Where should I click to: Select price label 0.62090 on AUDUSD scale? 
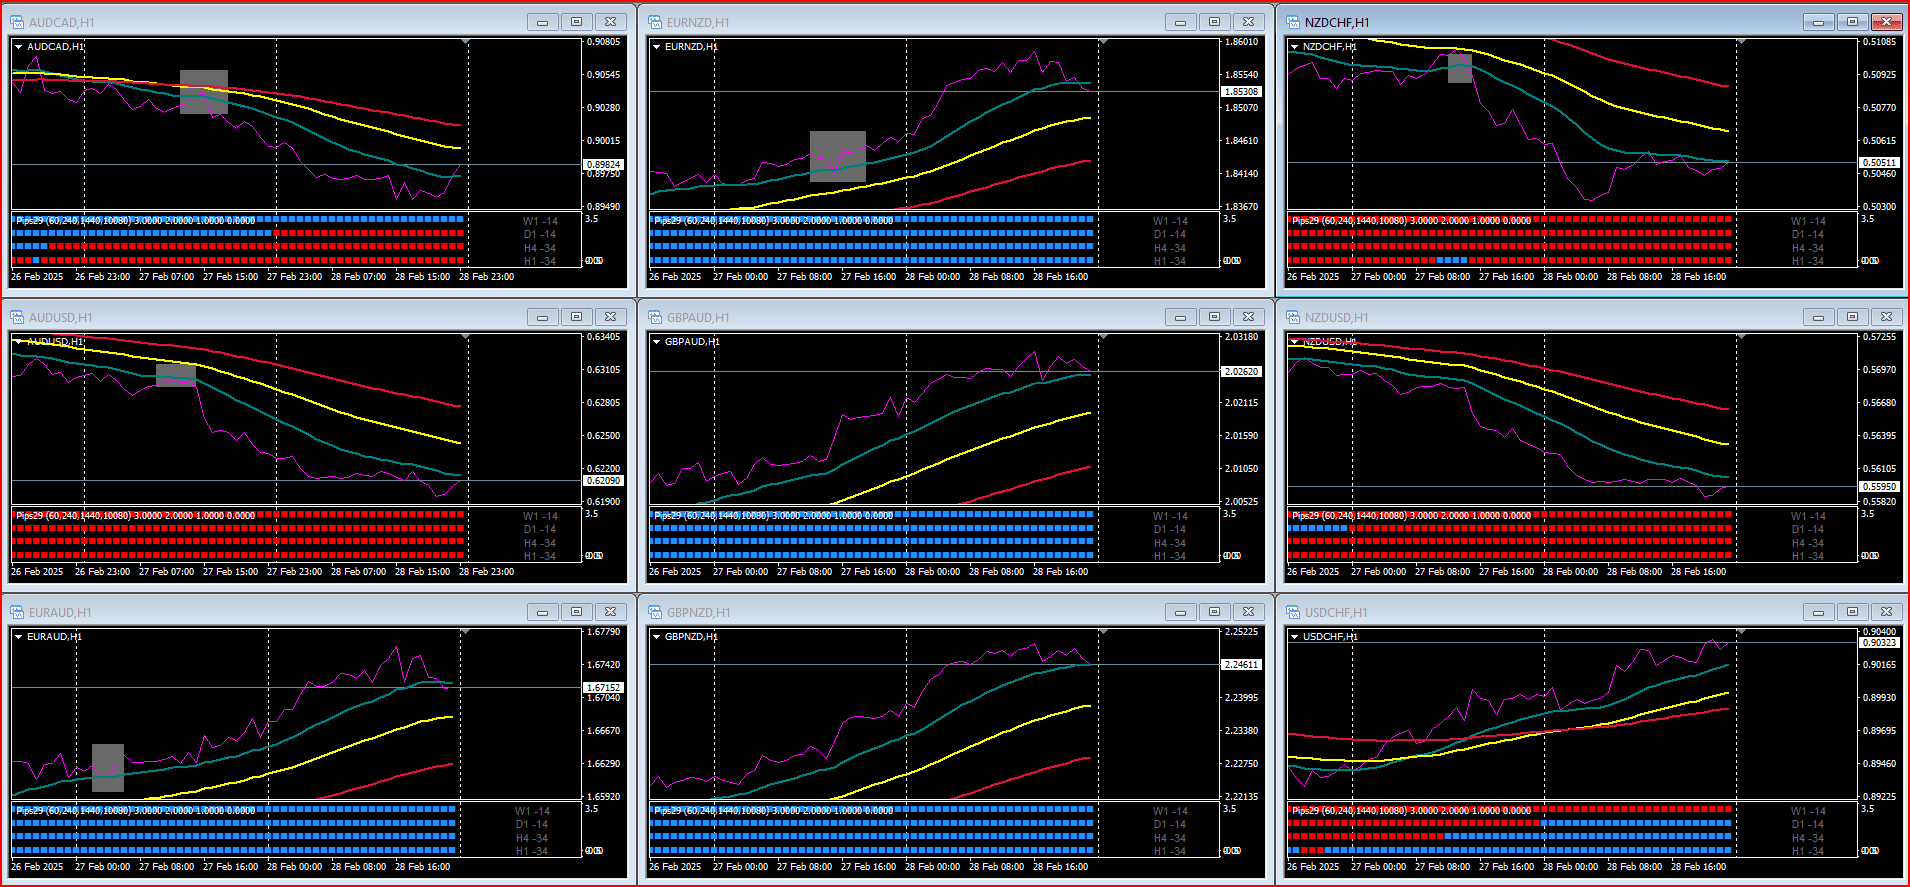click(x=603, y=481)
